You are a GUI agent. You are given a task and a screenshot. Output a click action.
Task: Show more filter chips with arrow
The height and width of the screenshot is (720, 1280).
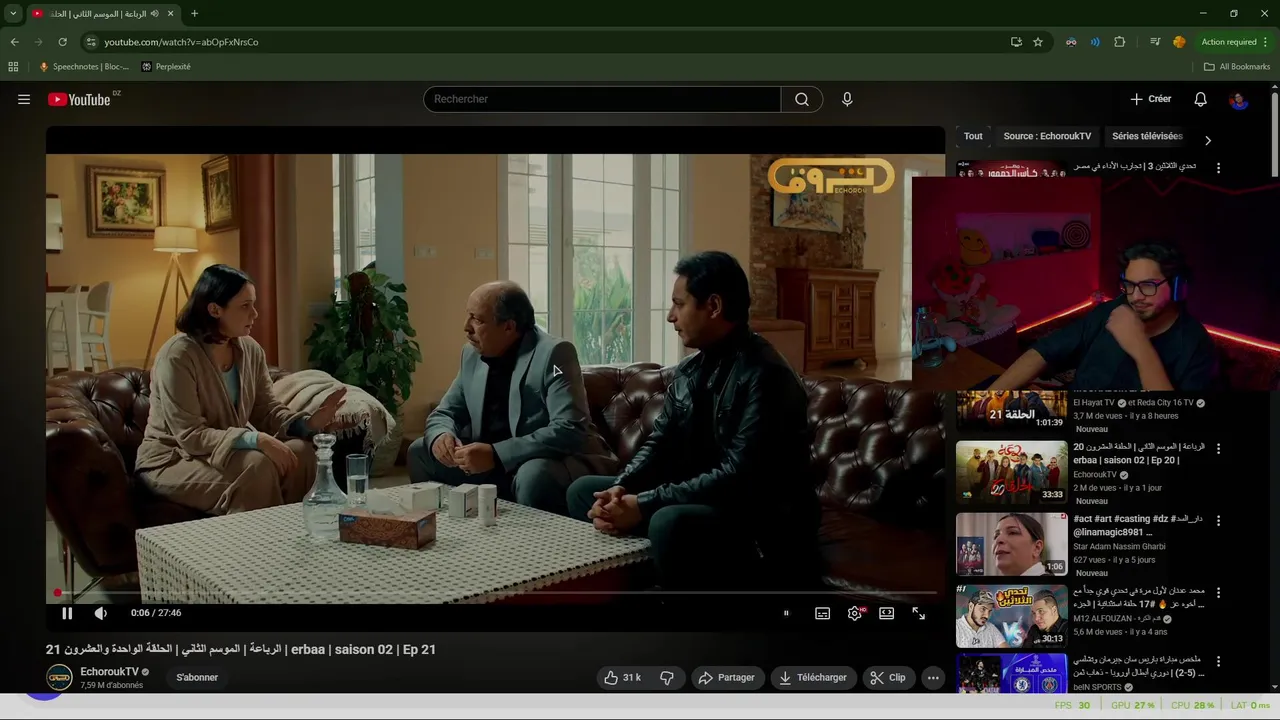(x=1207, y=140)
